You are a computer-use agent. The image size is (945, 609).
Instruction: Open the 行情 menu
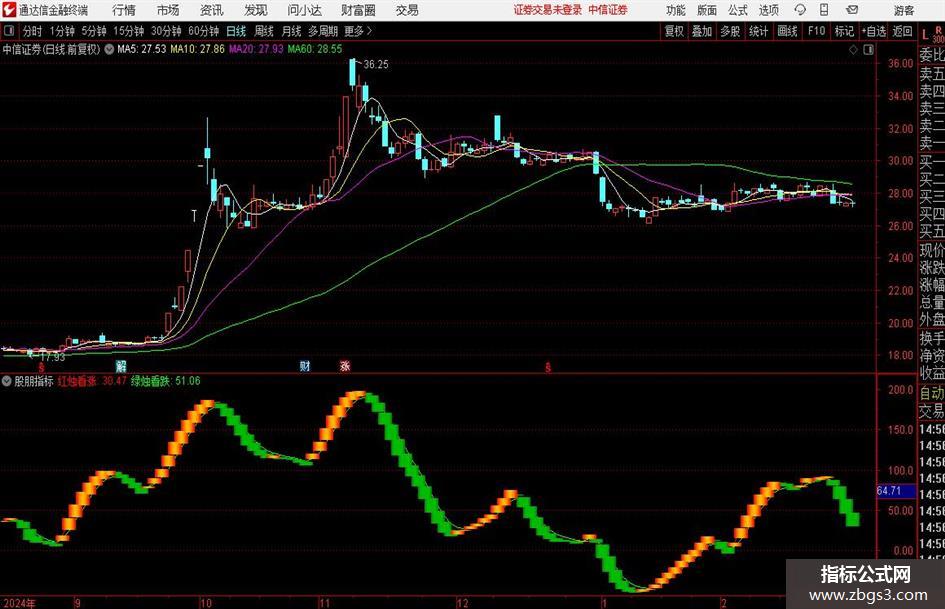(x=124, y=10)
